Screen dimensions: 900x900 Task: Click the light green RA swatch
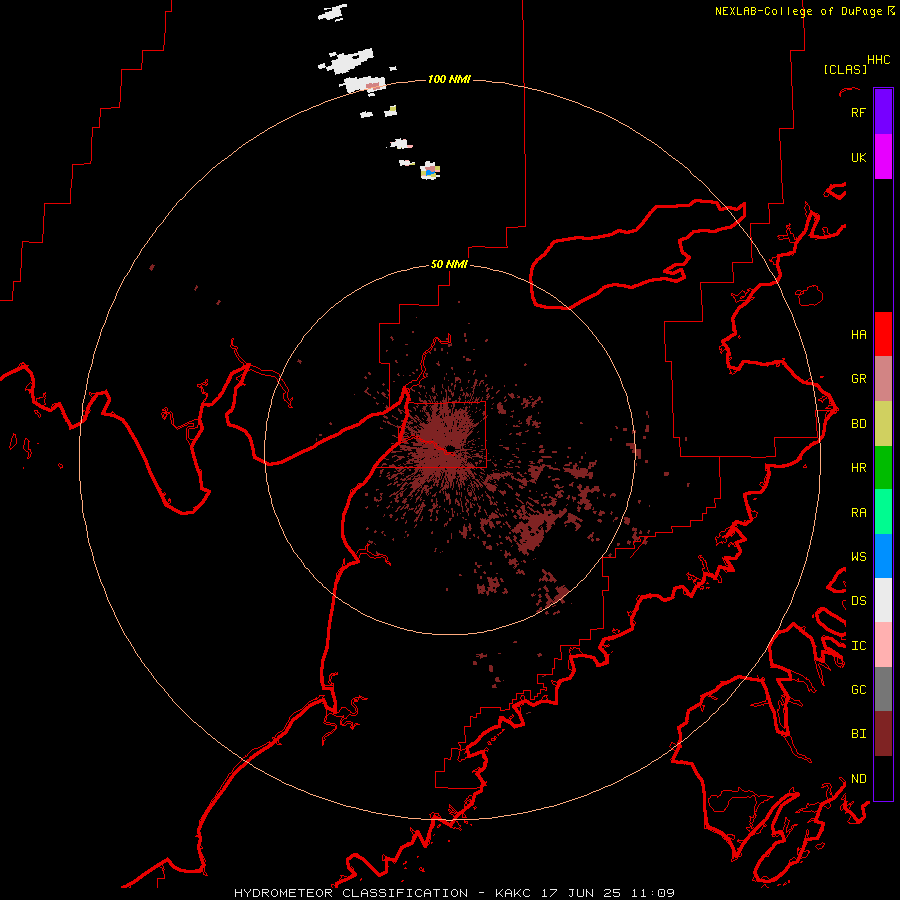coord(883,512)
